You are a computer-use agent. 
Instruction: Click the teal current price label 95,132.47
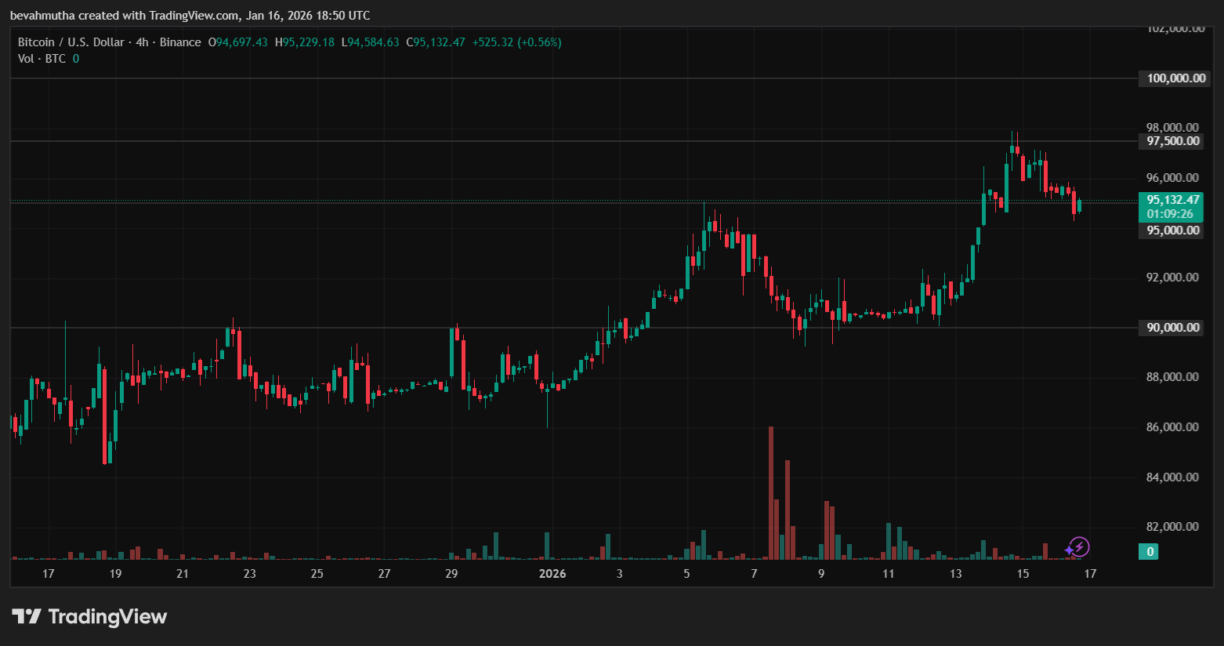(x=1171, y=199)
